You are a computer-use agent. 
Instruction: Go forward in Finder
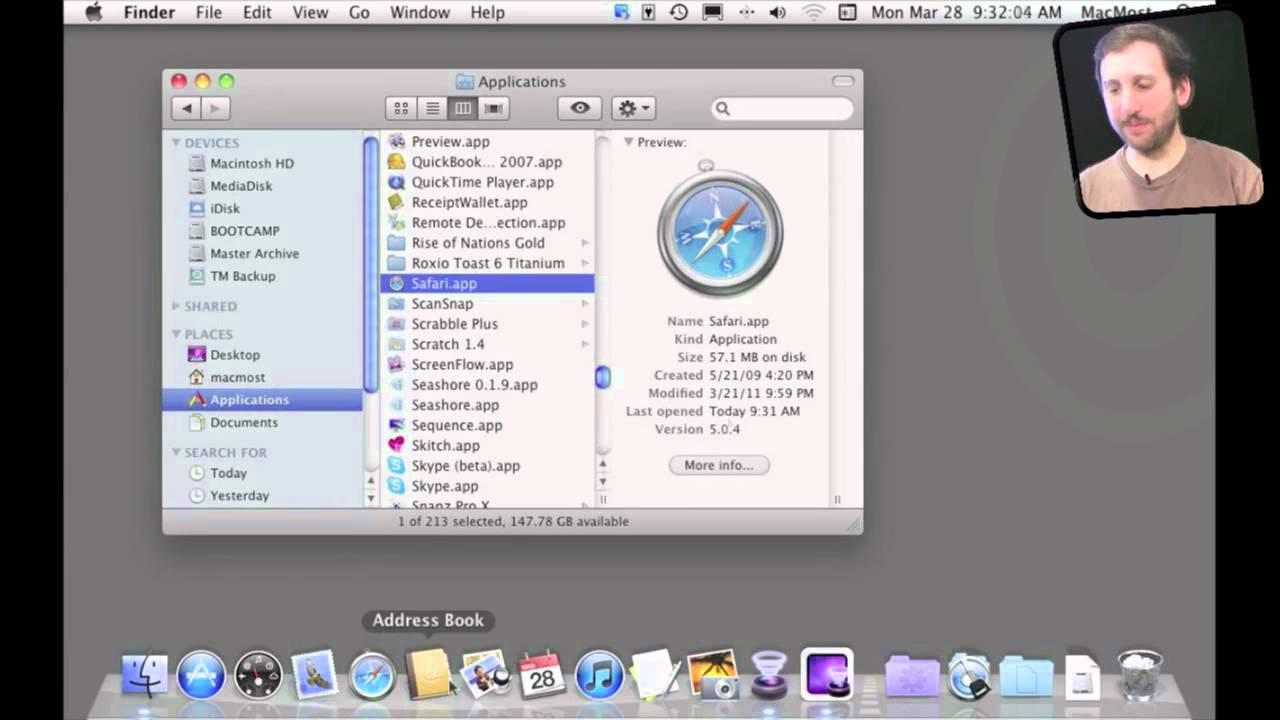coord(216,108)
